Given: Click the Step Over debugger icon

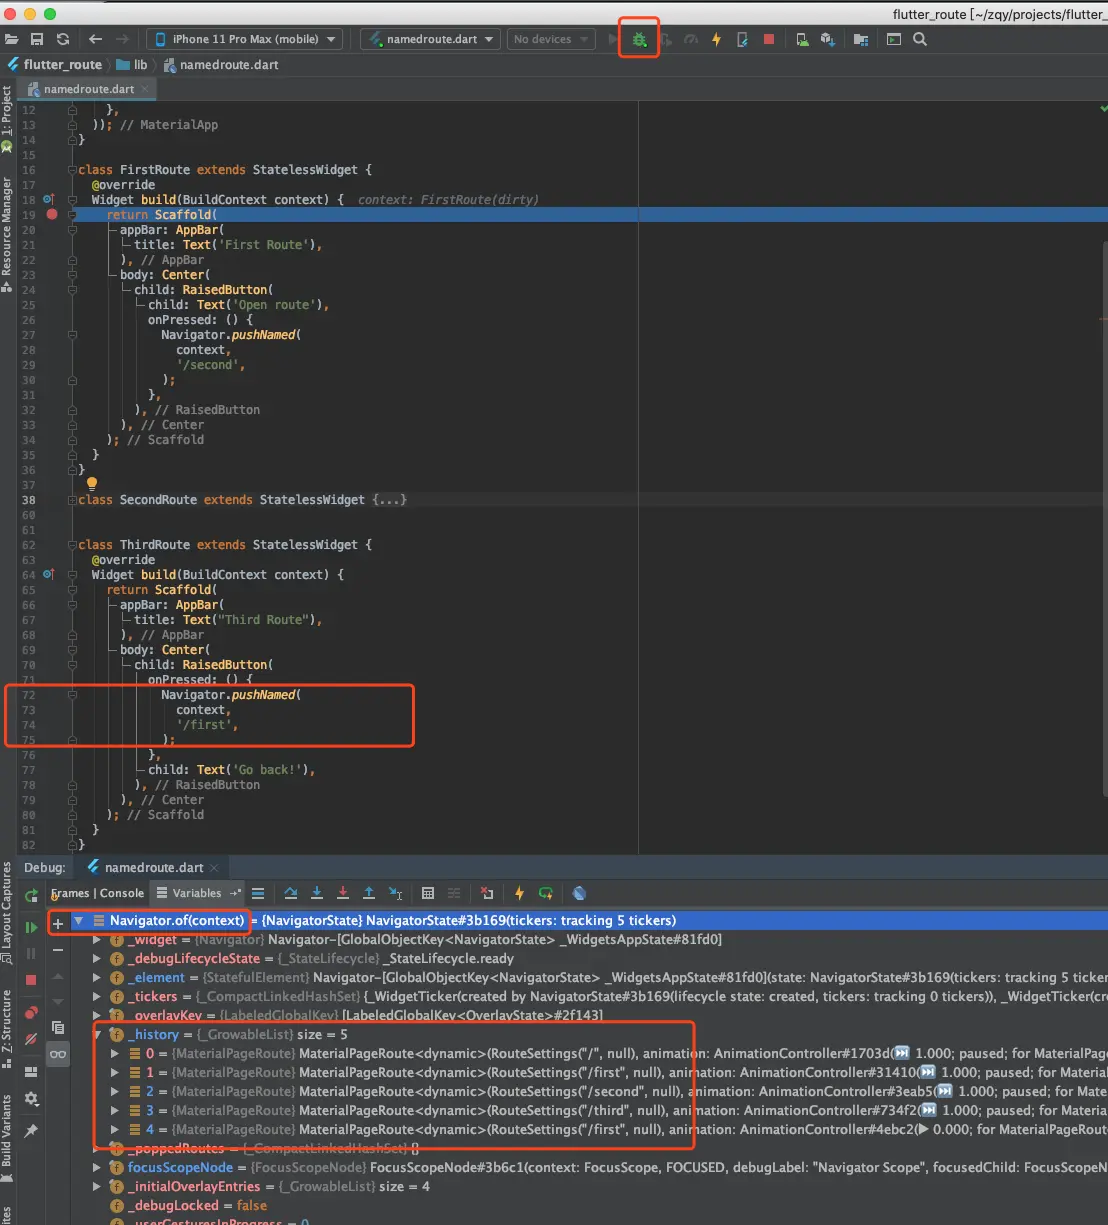Looking at the screenshot, I should [x=291, y=893].
